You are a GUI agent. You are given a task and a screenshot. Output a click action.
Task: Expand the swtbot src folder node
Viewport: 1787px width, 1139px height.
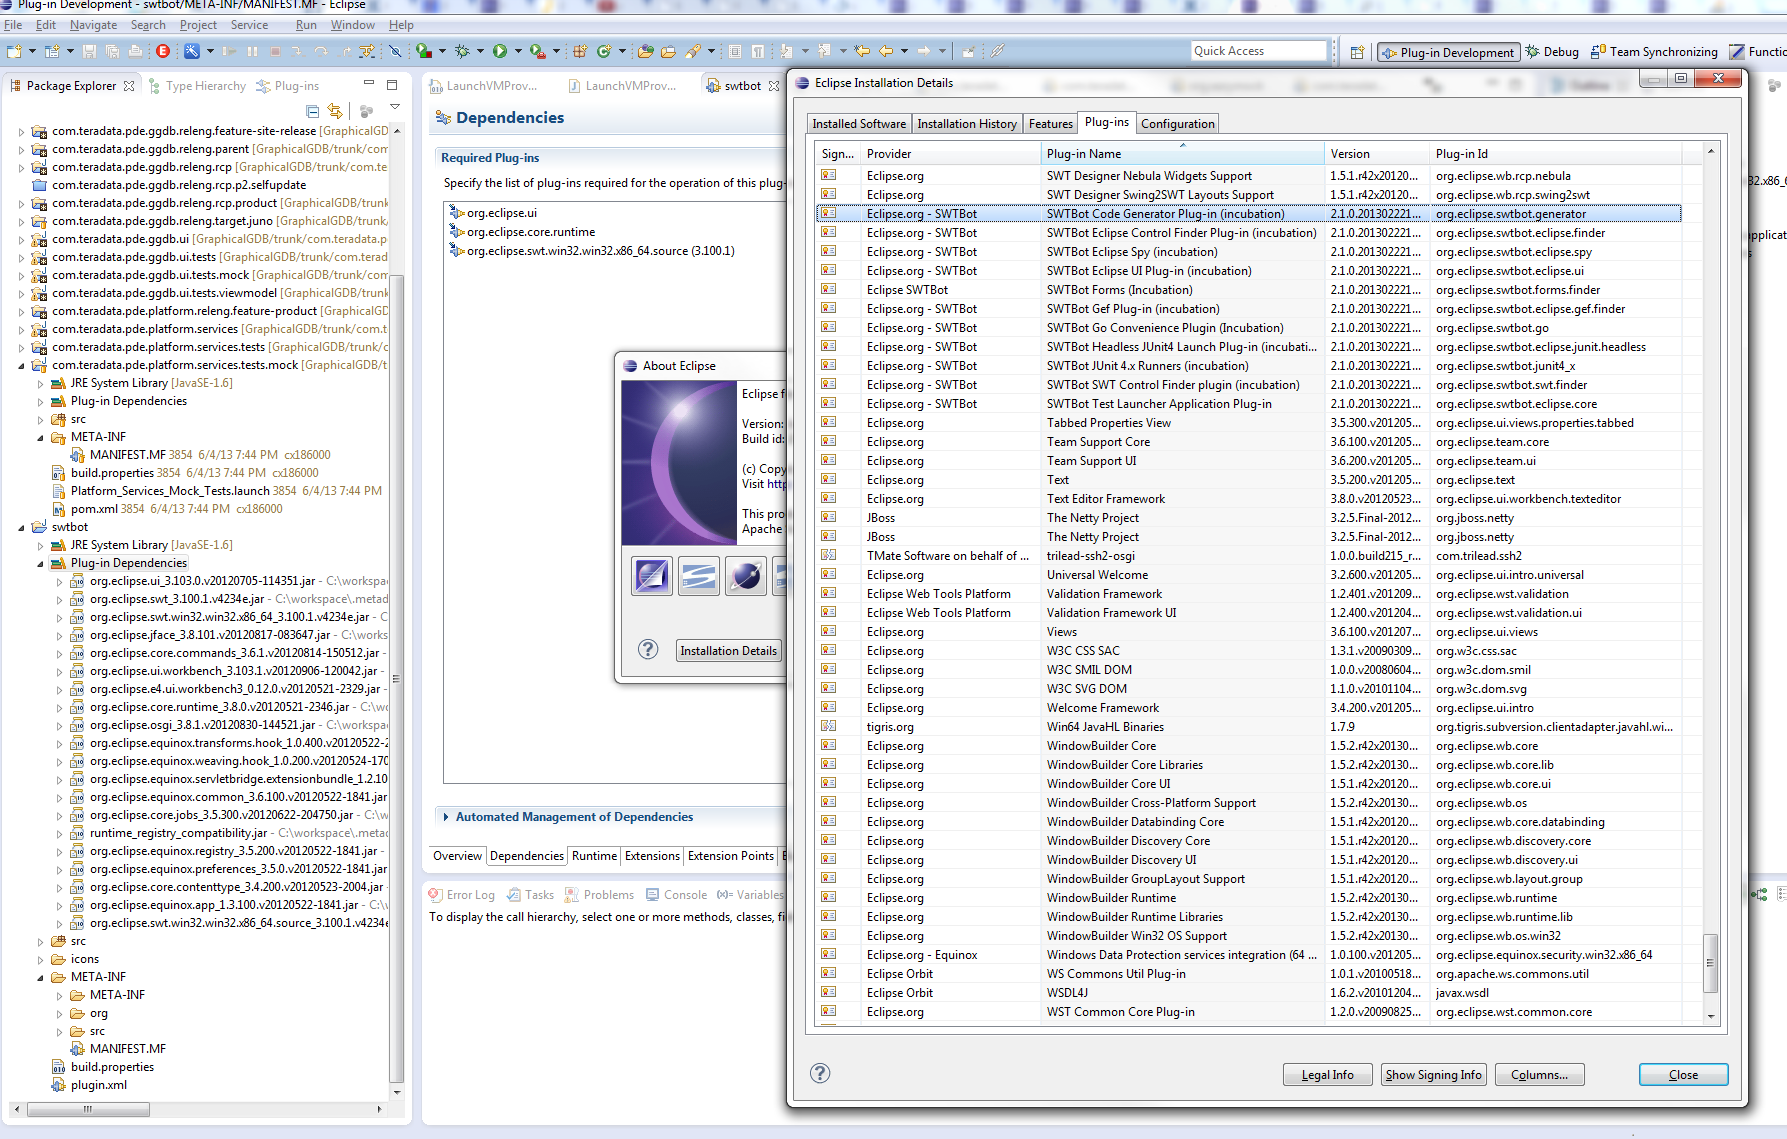[x=40, y=941]
